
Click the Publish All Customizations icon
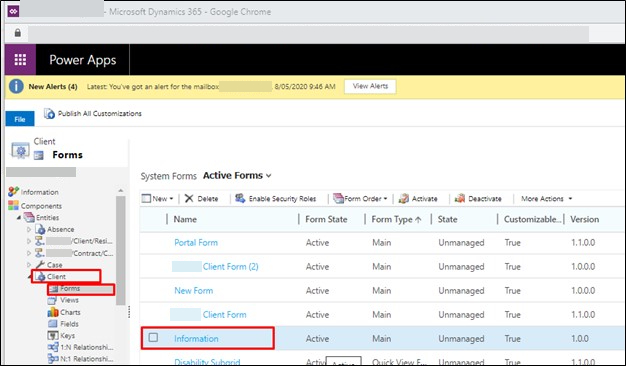click(x=49, y=114)
